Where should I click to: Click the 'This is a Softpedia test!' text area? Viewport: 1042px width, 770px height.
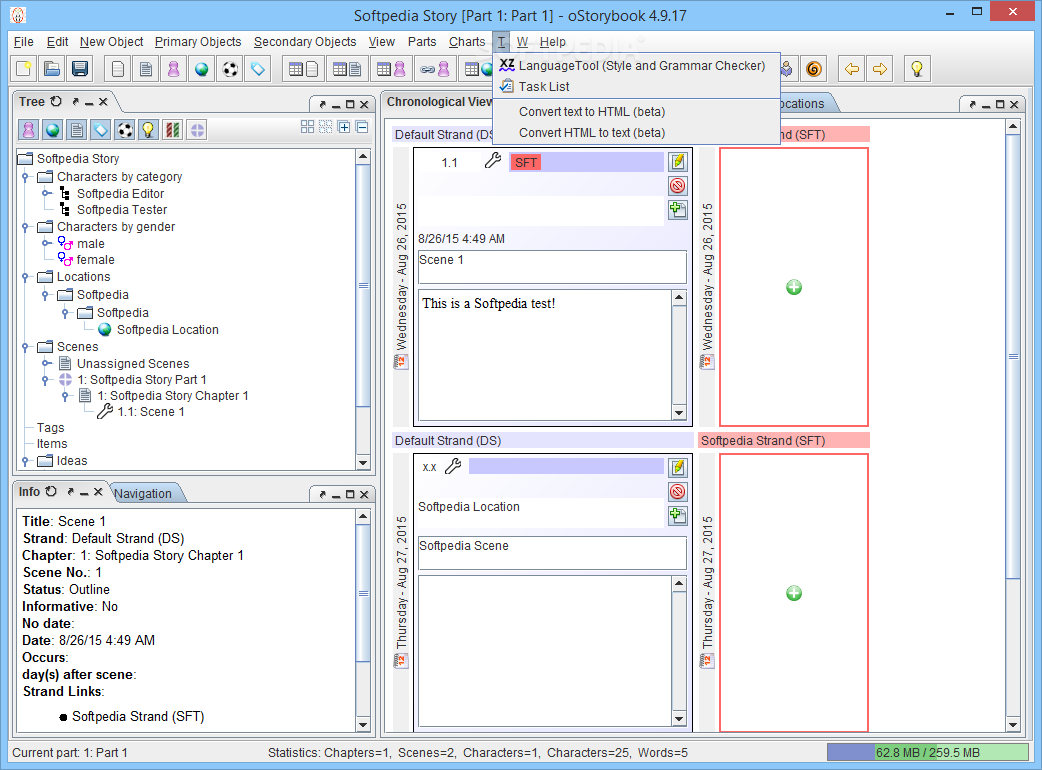(545, 355)
